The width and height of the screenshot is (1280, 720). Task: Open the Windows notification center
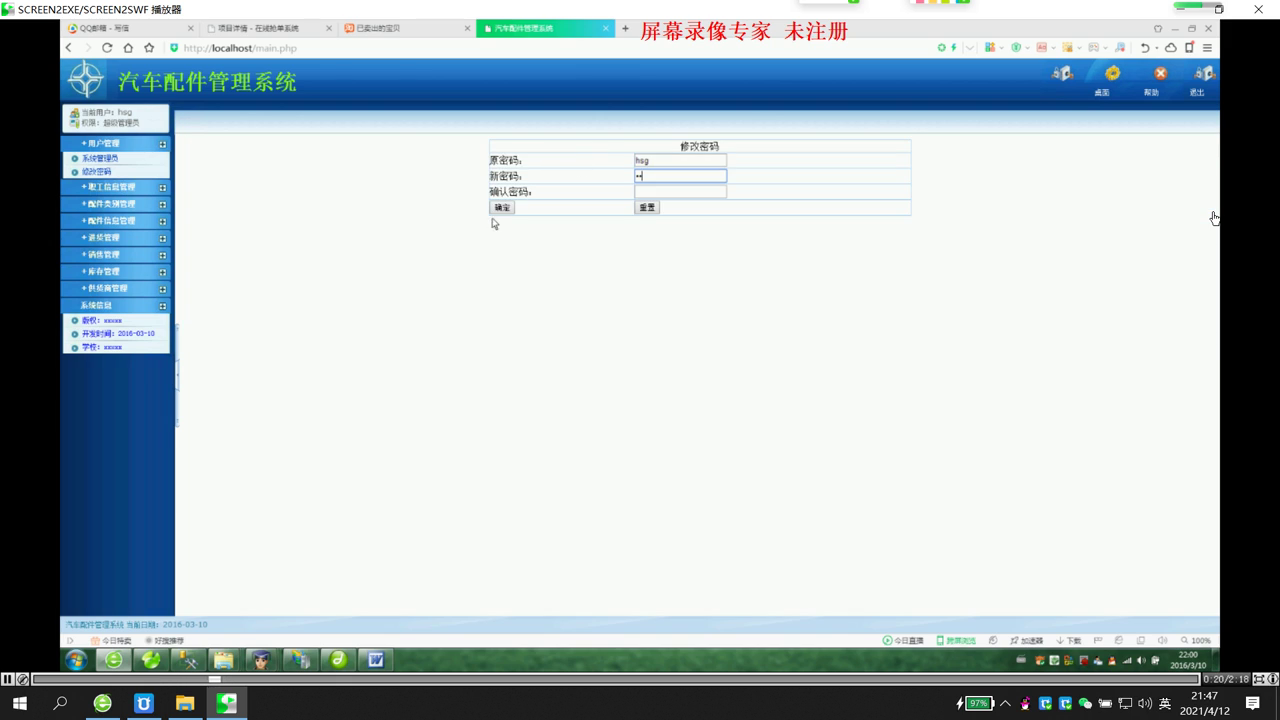click(1252, 704)
